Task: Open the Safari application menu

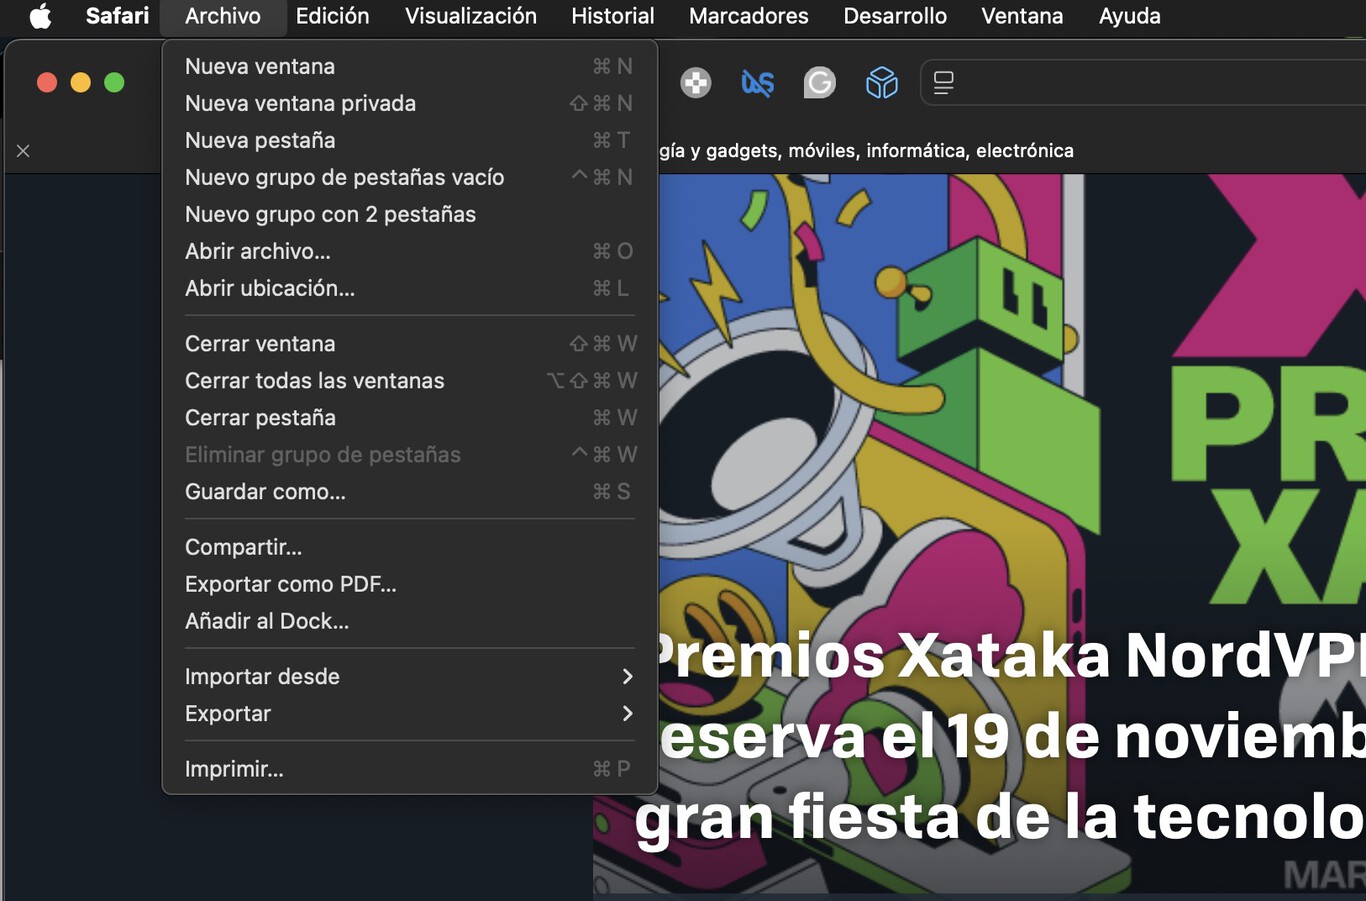Action: [117, 16]
